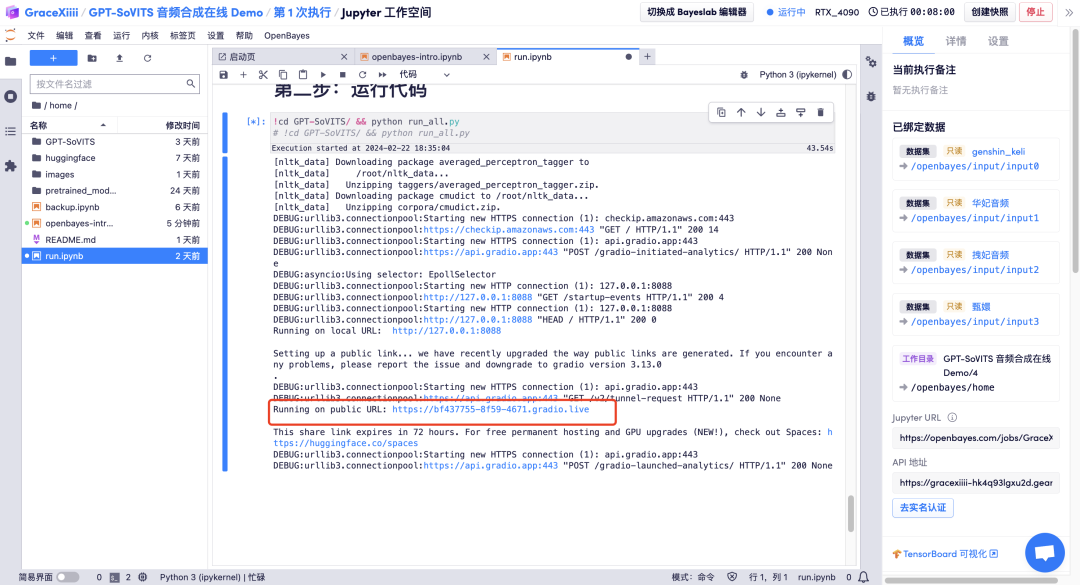Insert a new cell using the toolbar plus icon
Screen dimensions: 1080x585
pos(243,74)
